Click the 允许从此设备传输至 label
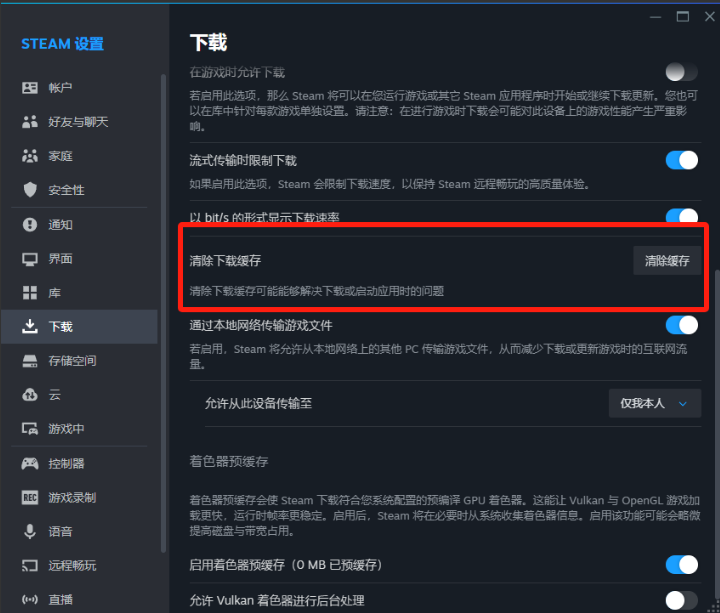This screenshot has height=613, width=720. coord(258,403)
